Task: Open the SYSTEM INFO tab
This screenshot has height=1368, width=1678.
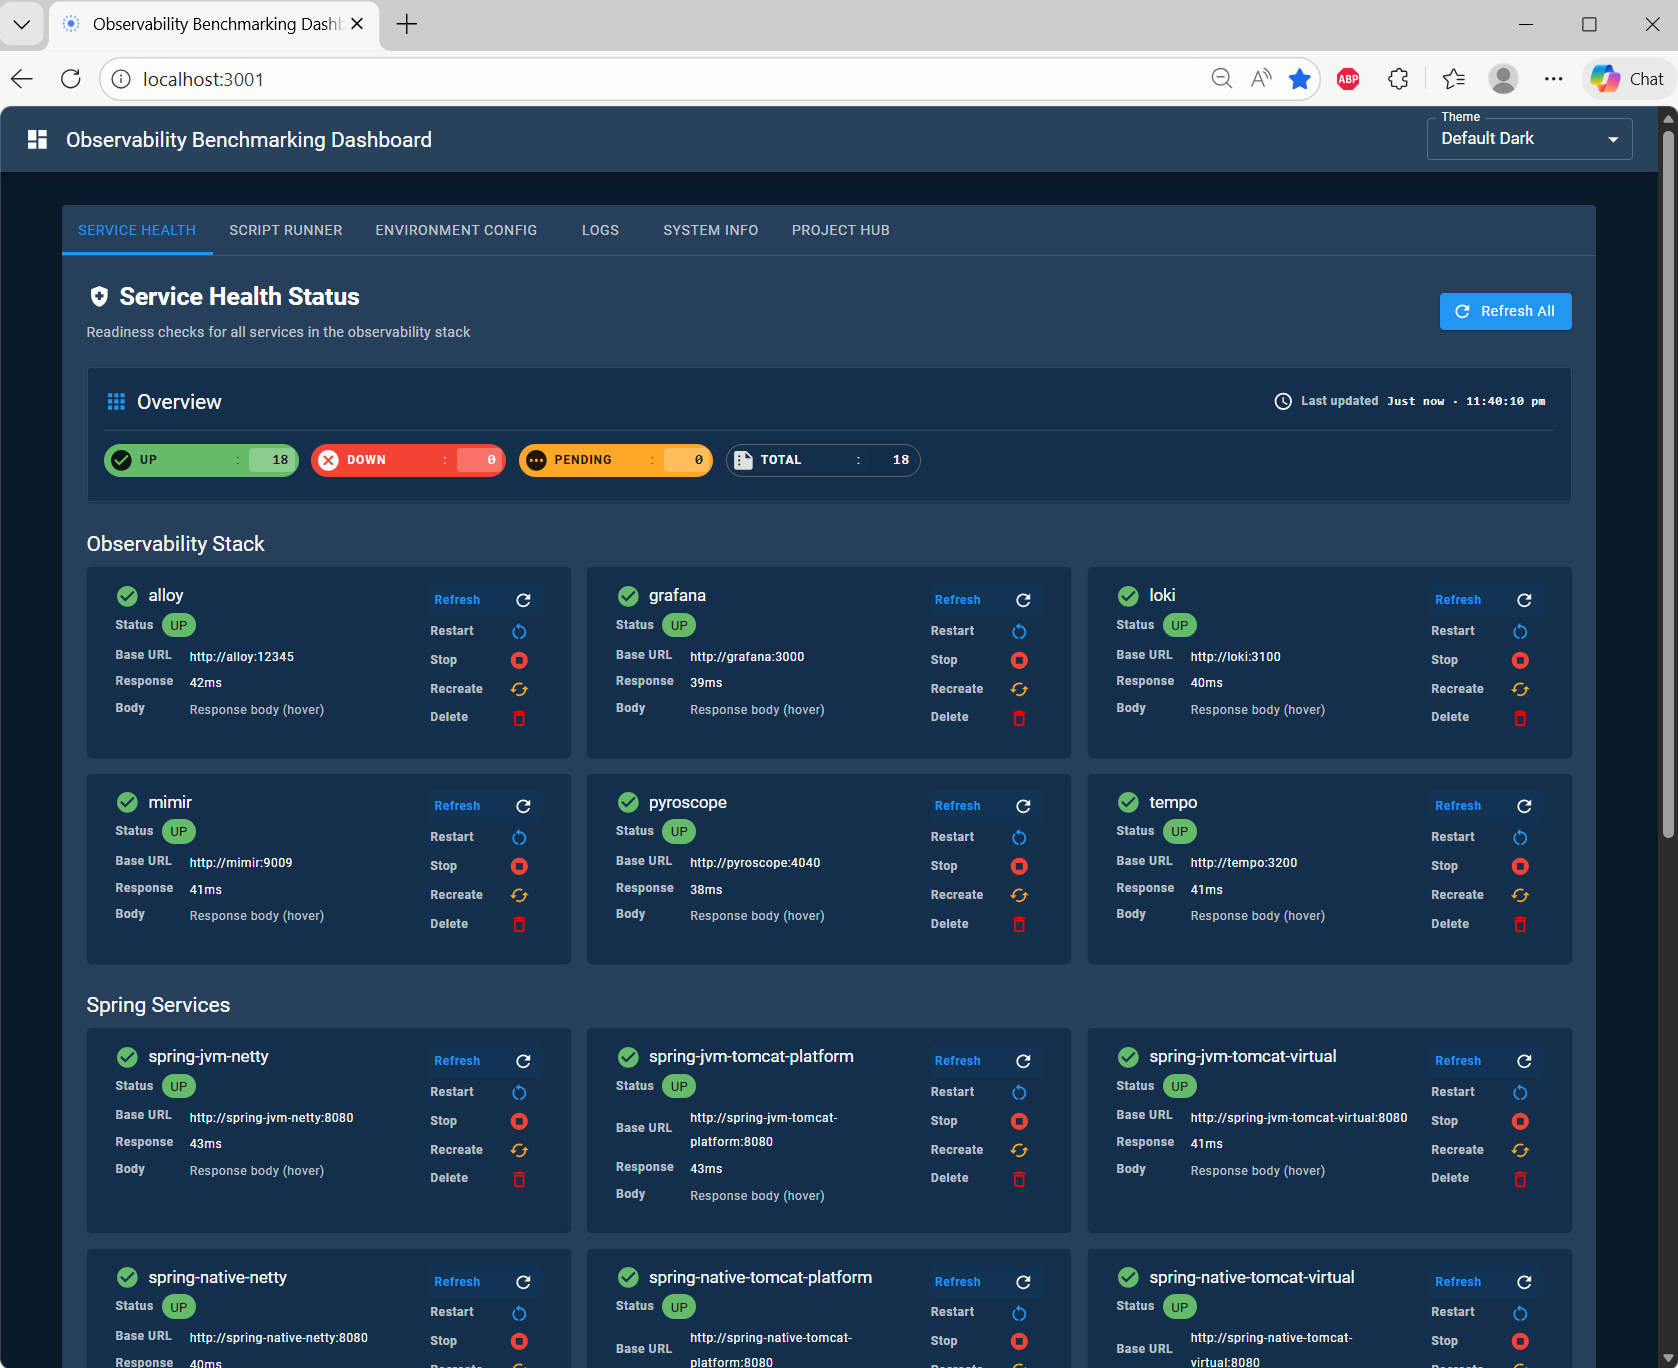Action: tap(710, 230)
